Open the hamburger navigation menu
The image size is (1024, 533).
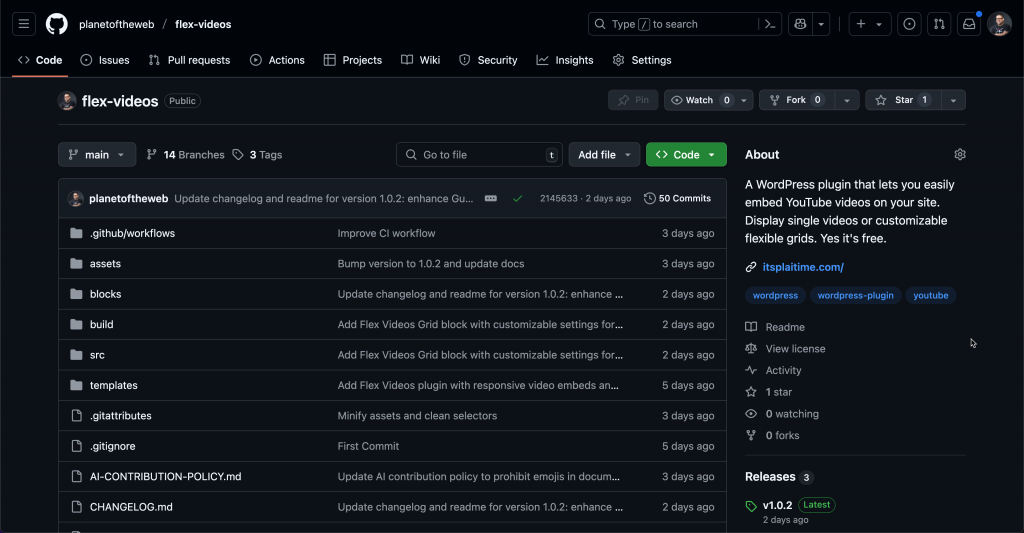click(x=24, y=24)
